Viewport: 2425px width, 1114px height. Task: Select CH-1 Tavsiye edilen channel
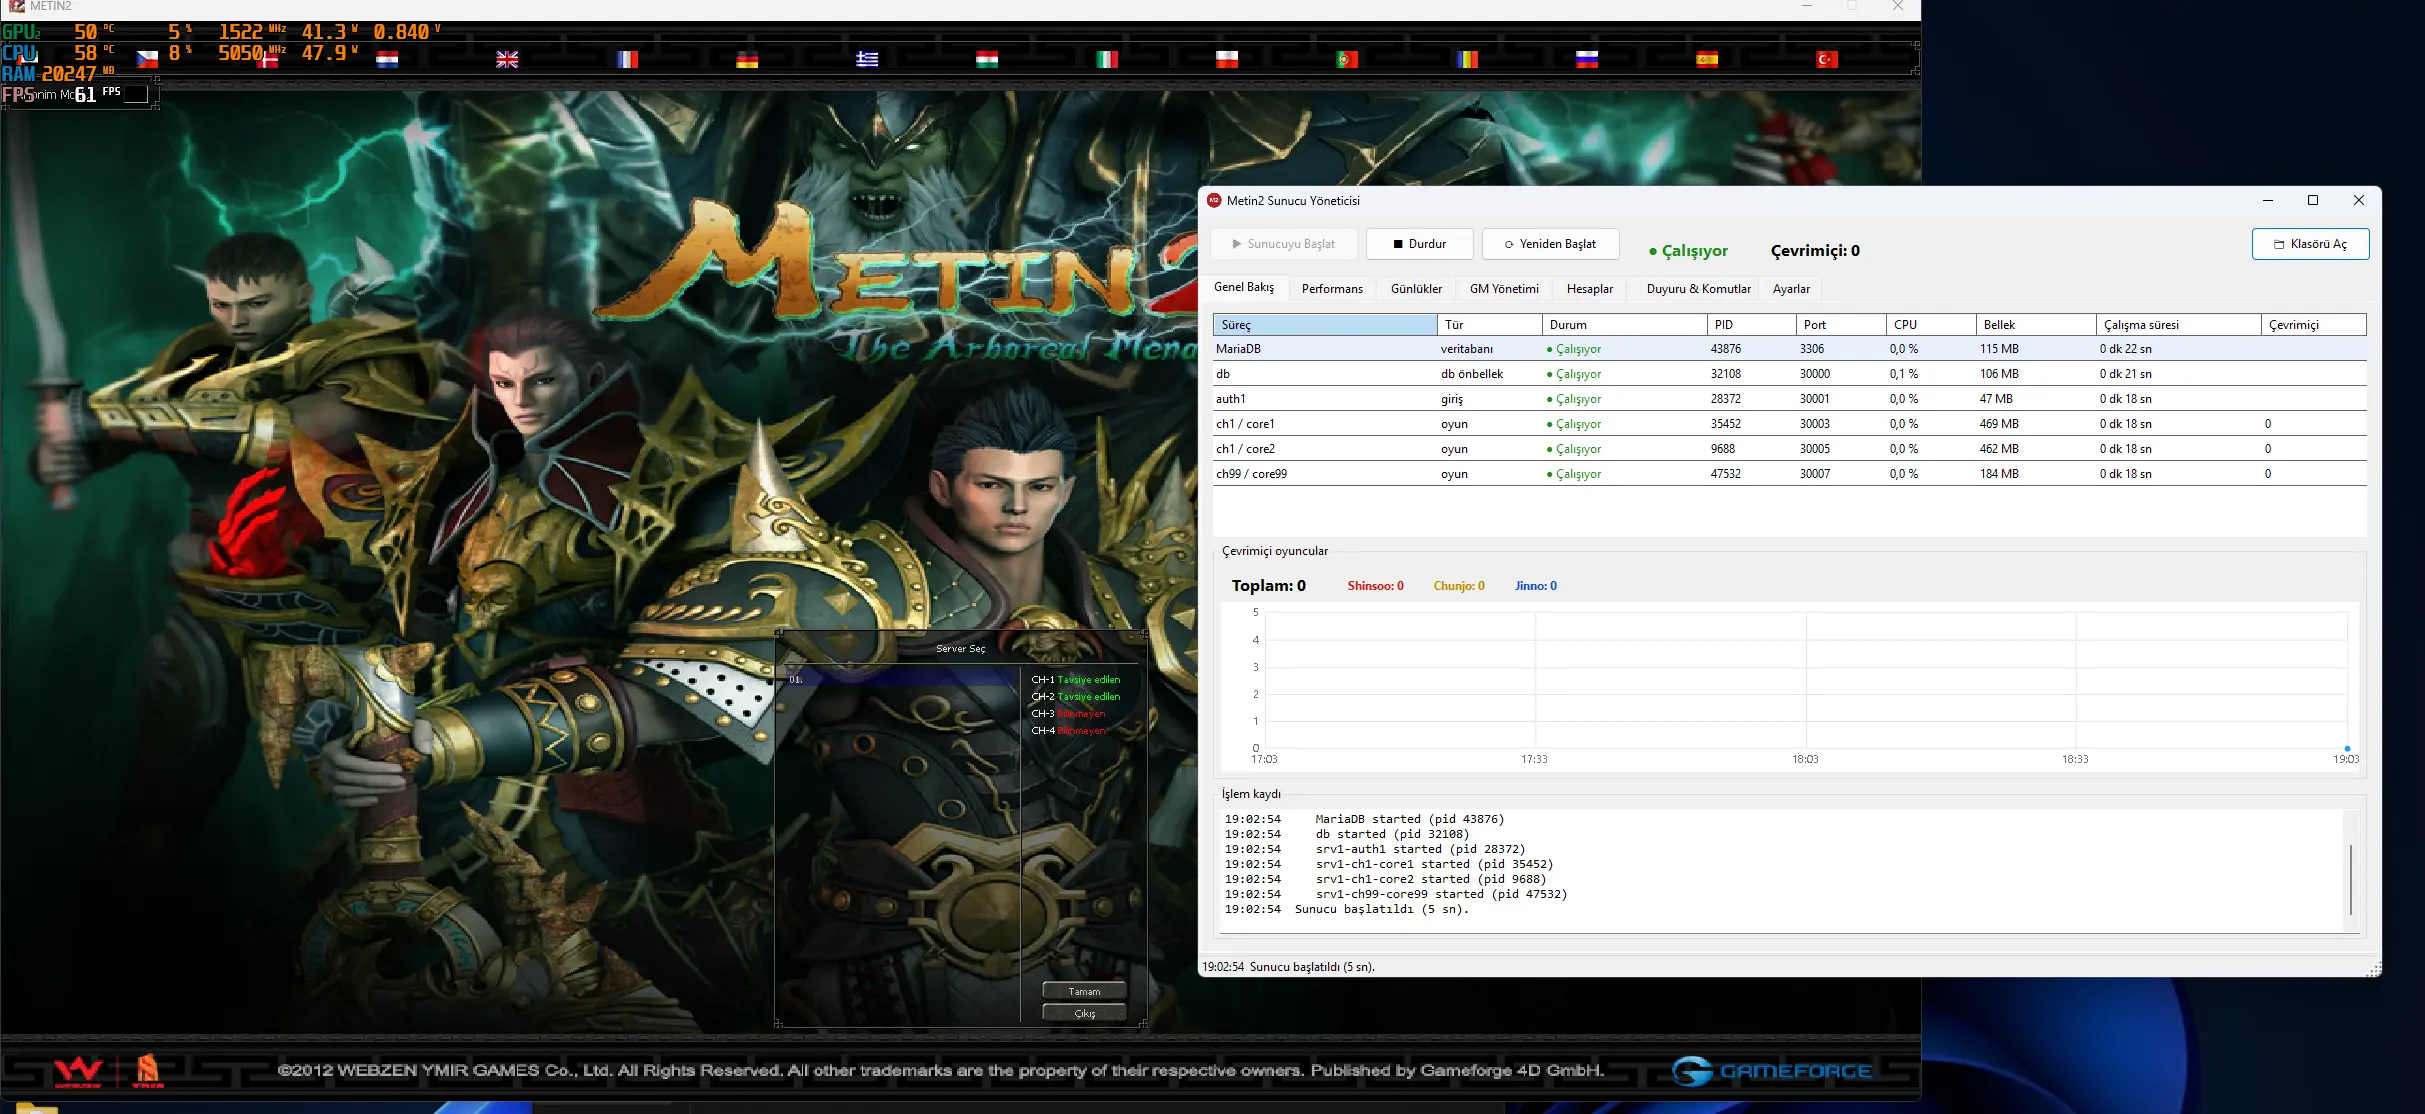1076,680
